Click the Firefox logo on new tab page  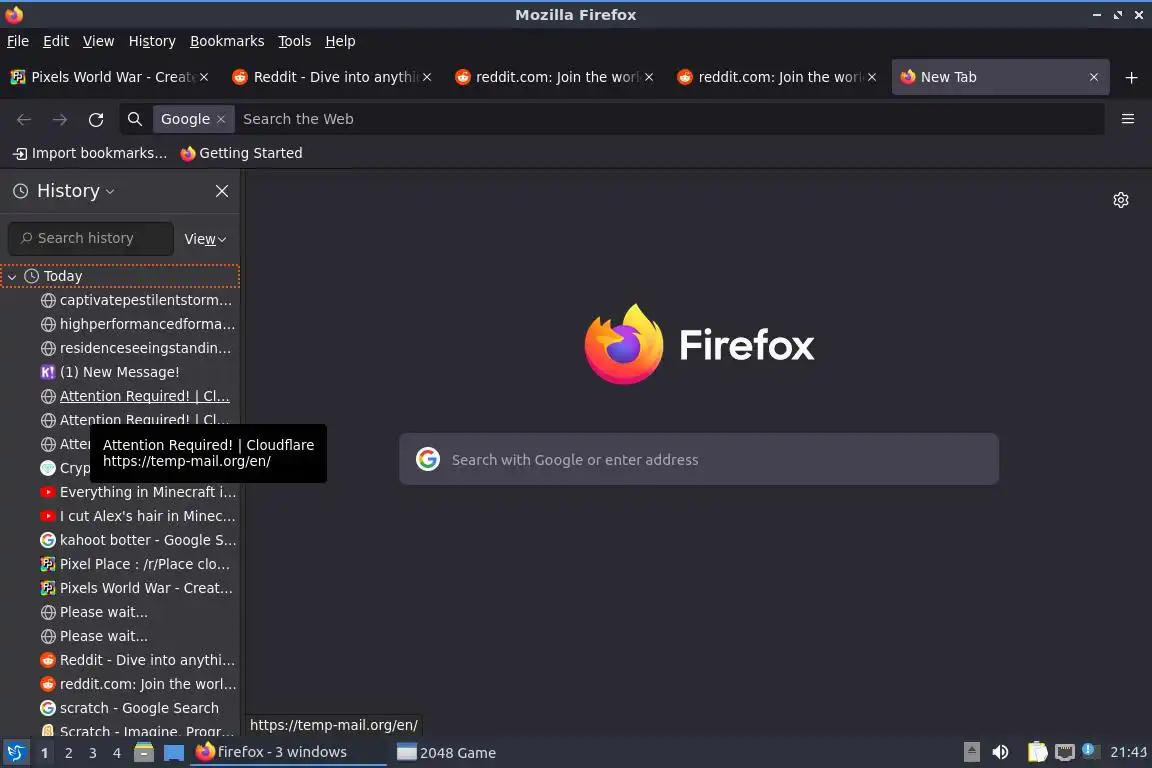click(624, 344)
